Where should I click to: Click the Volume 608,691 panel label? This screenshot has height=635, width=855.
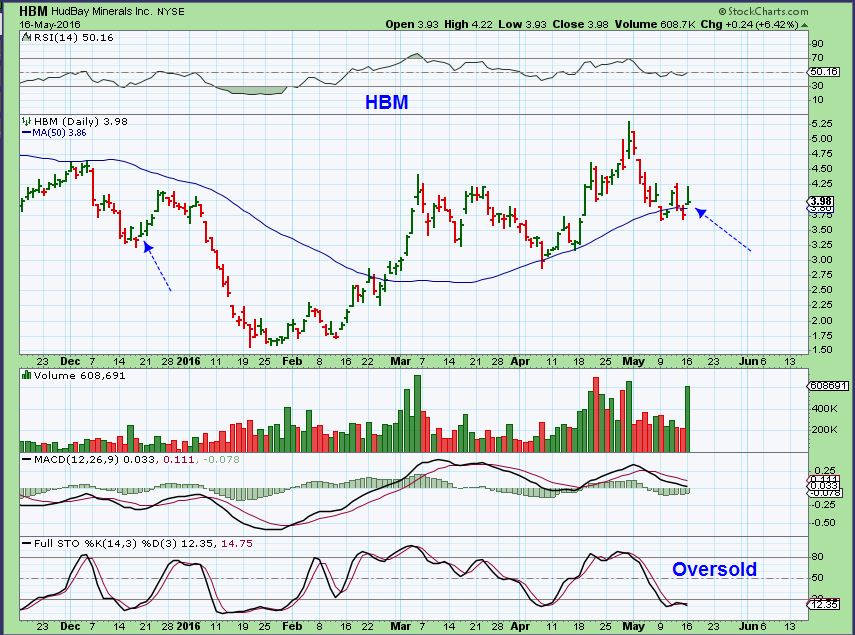(x=80, y=376)
